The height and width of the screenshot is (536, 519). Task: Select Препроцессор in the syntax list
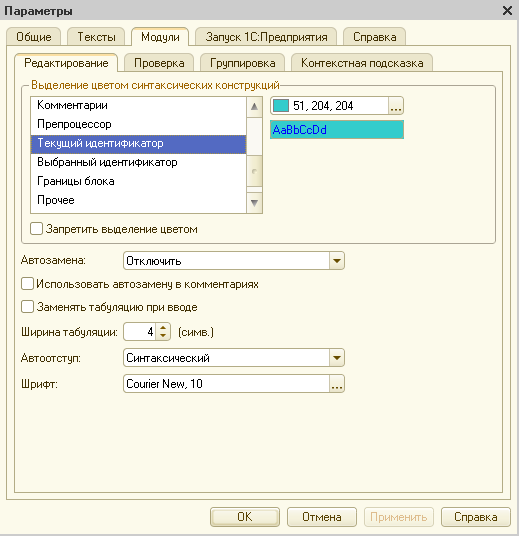click(138, 124)
